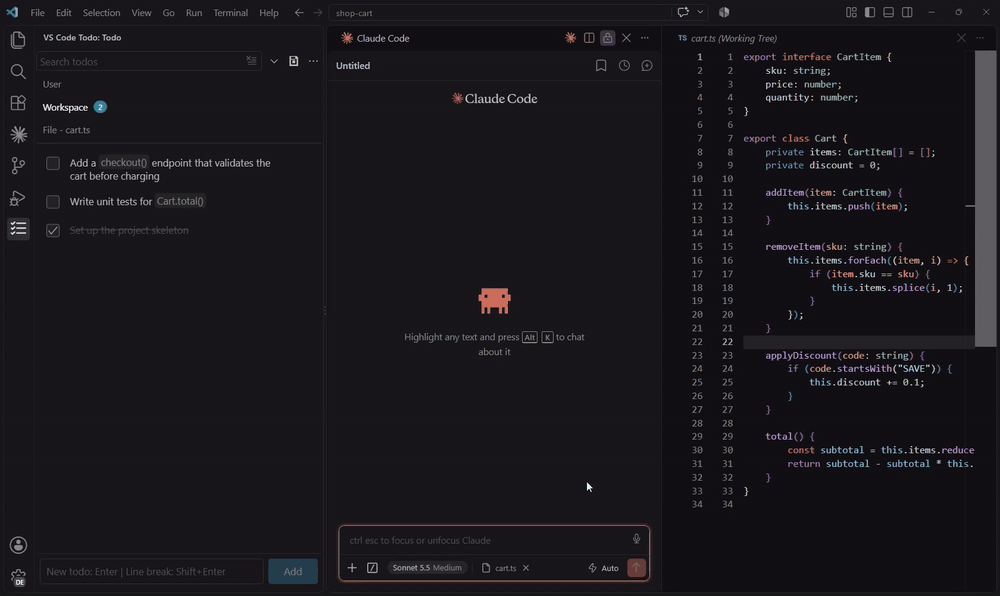
Task: Click the diff editor vertical scrollbar
Action: (x=985, y=198)
